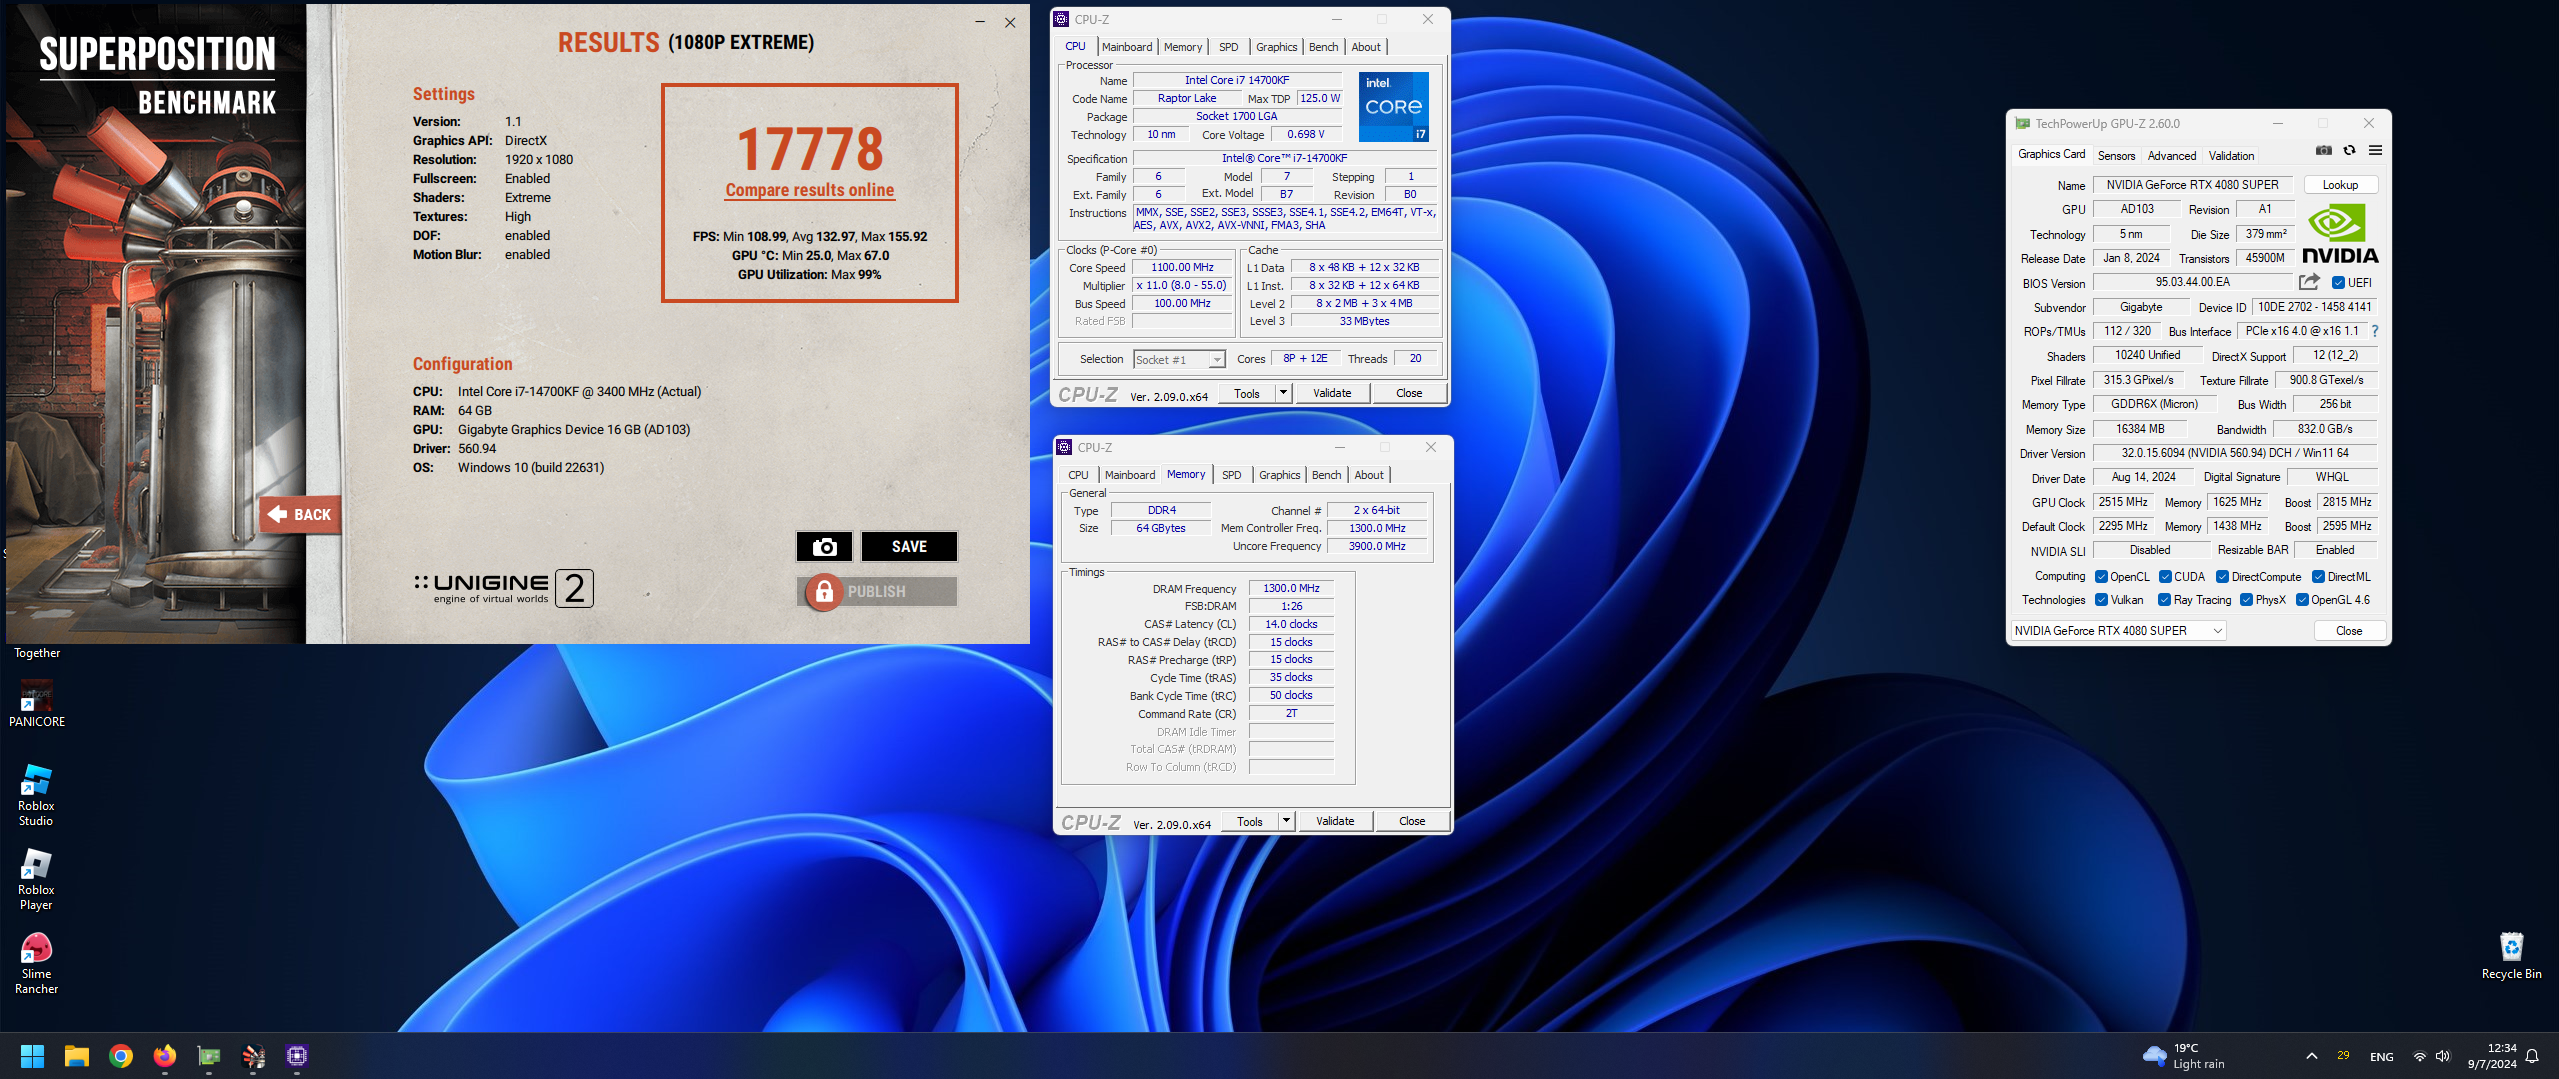
Task: Open the Validation tab in GPU-Z
Action: [2231, 156]
